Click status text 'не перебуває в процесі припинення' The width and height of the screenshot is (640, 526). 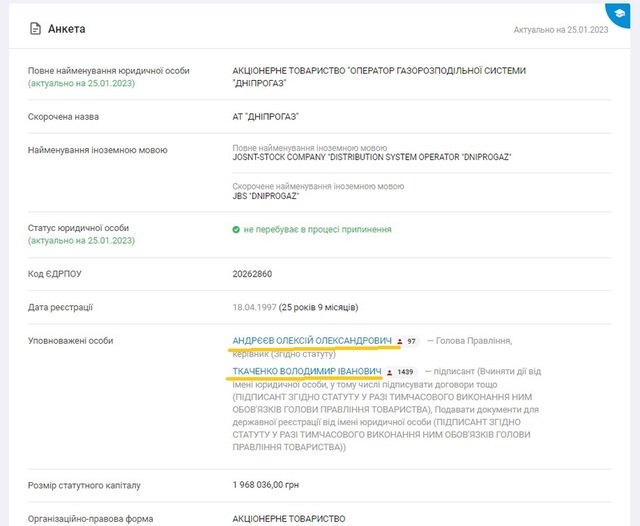317,229
